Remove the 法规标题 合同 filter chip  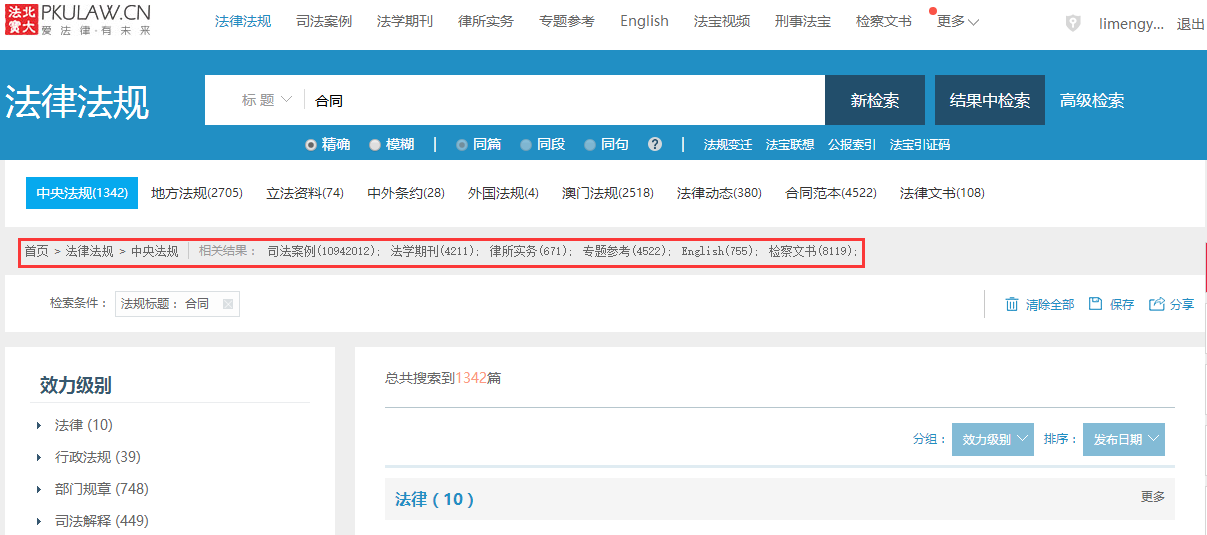(x=228, y=304)
